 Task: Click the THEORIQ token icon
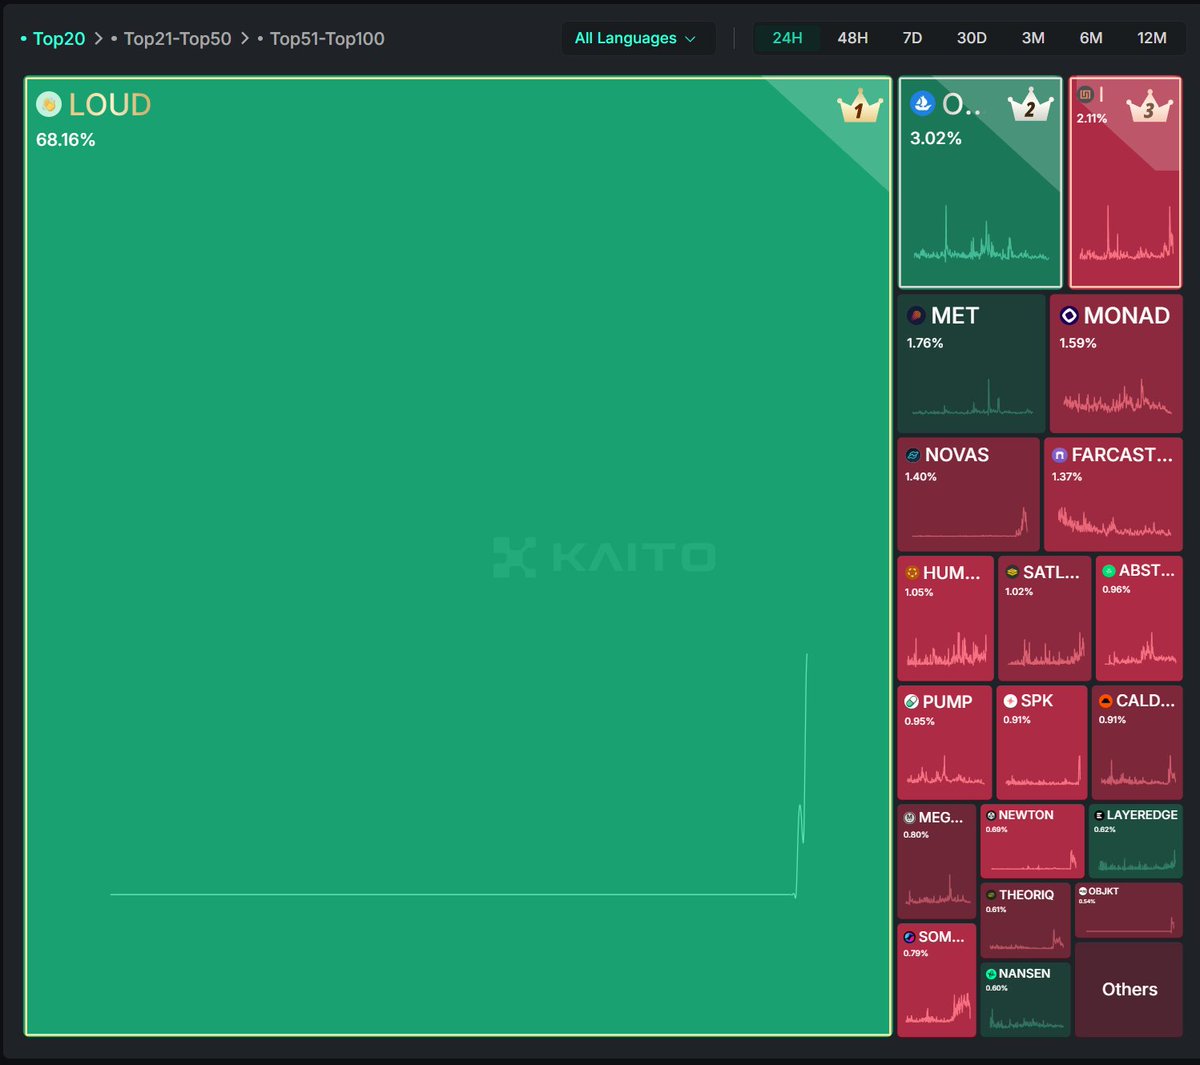991,896
